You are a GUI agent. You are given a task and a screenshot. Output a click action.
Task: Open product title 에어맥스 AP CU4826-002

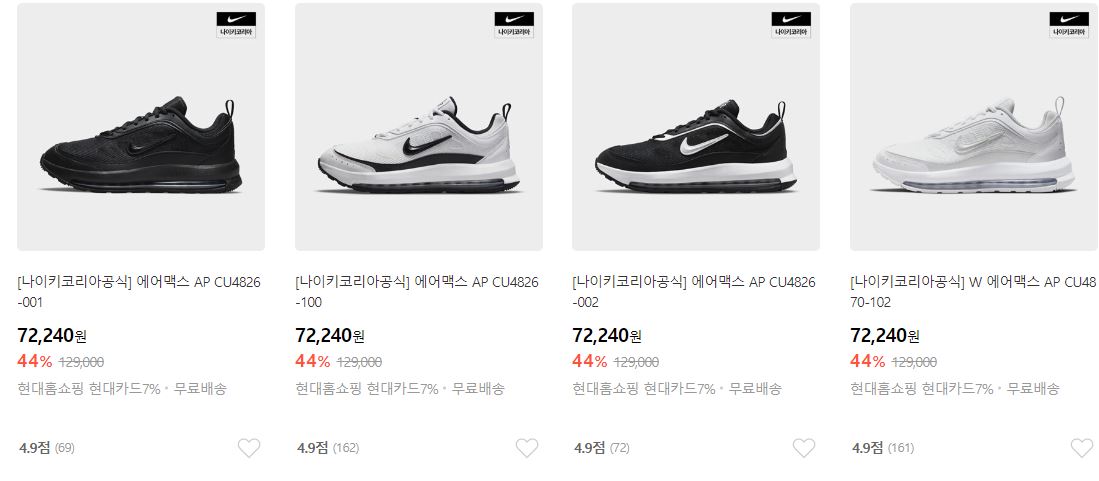pos(694,292)
